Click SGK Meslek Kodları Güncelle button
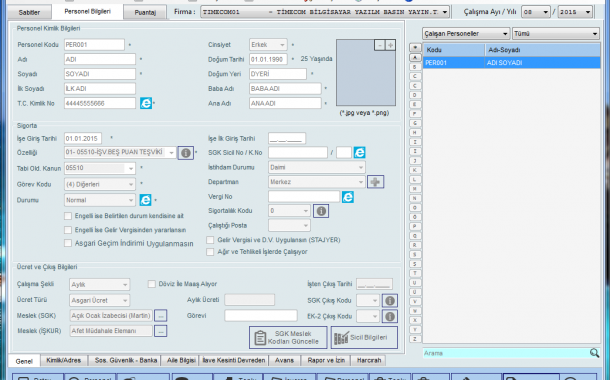Image resolution: width=610 pixels, height=380 pixels. [288, 338]
